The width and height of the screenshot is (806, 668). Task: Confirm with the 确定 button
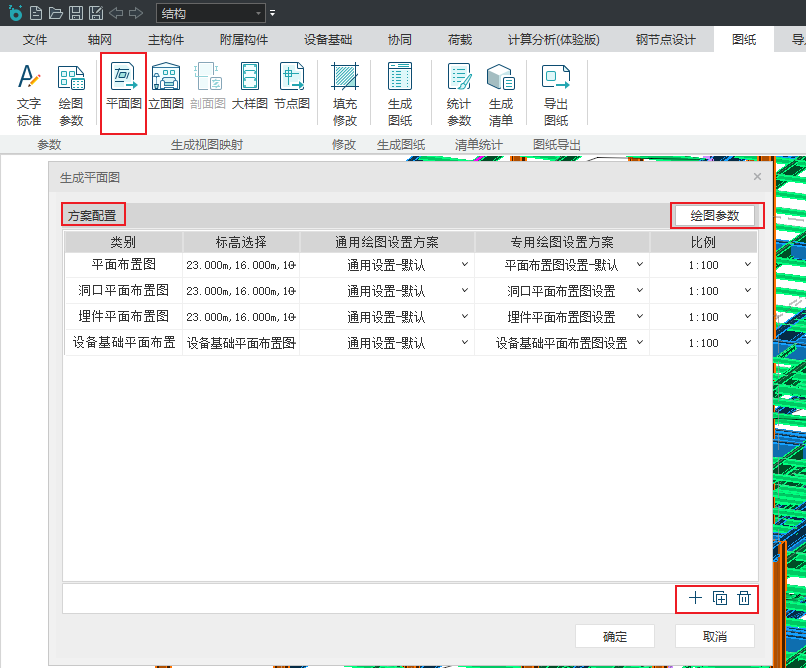(615, 636)
